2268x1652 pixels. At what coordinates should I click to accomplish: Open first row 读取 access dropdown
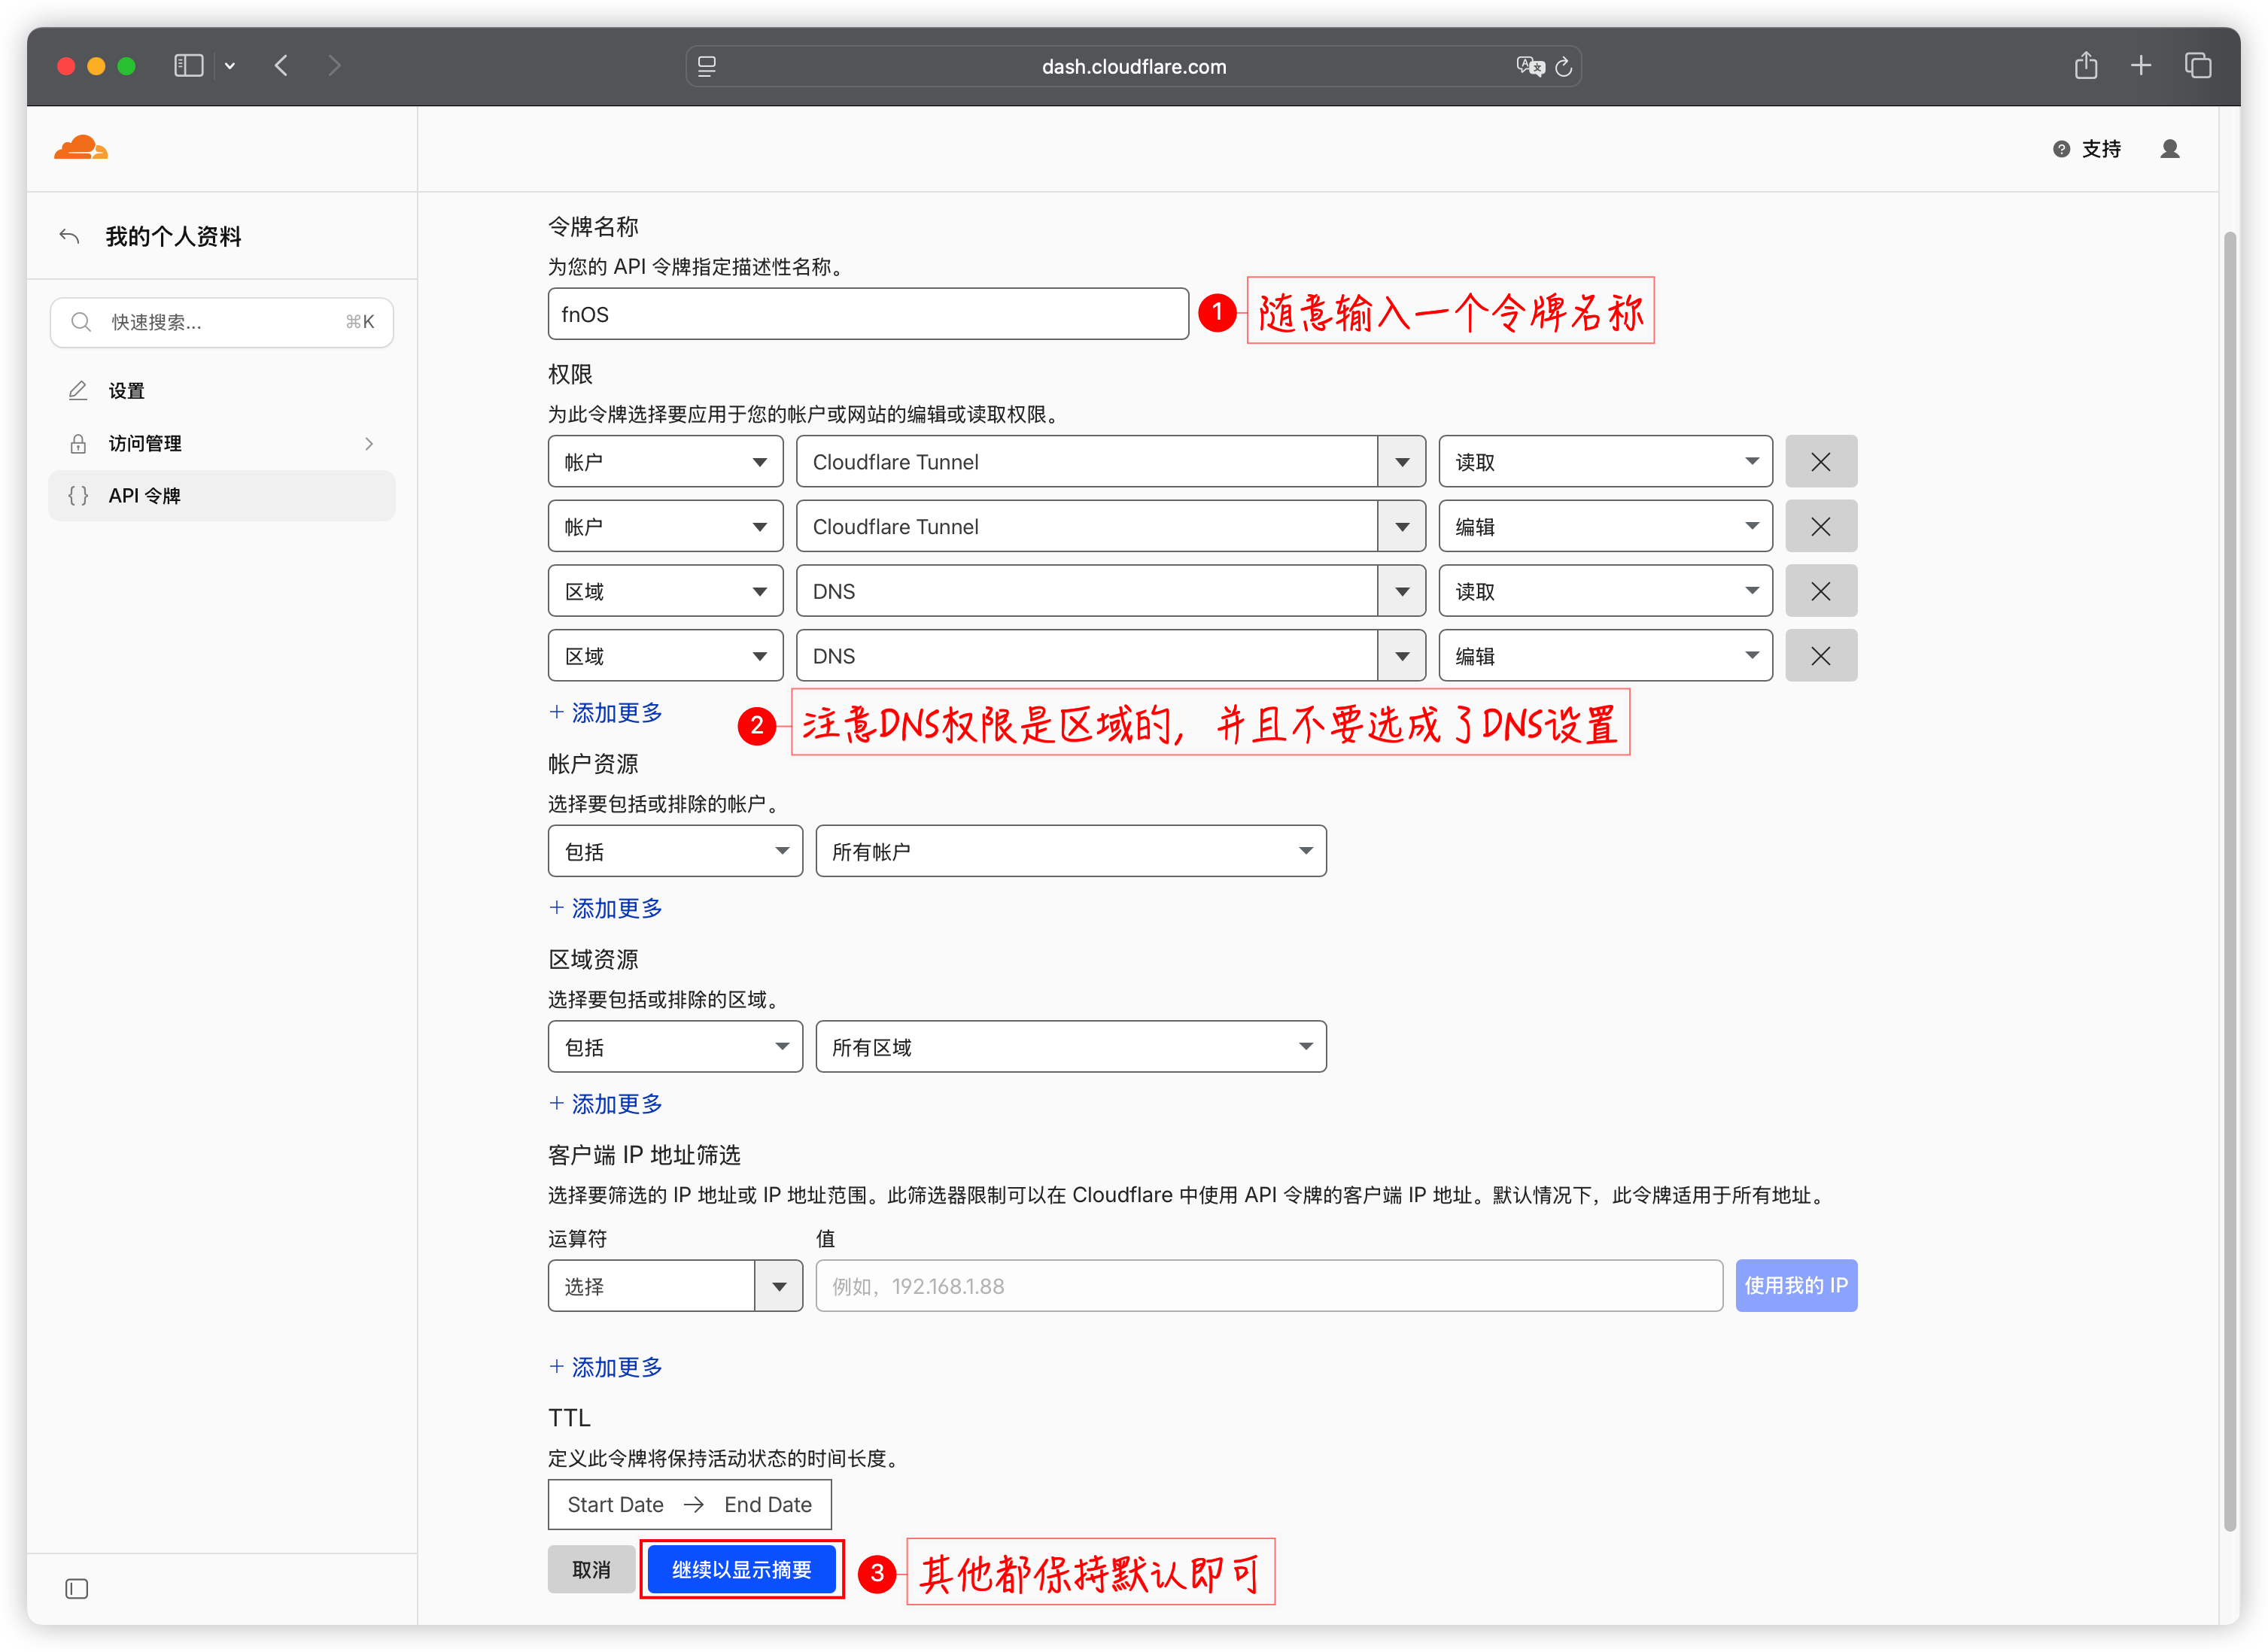(1605, 461)
